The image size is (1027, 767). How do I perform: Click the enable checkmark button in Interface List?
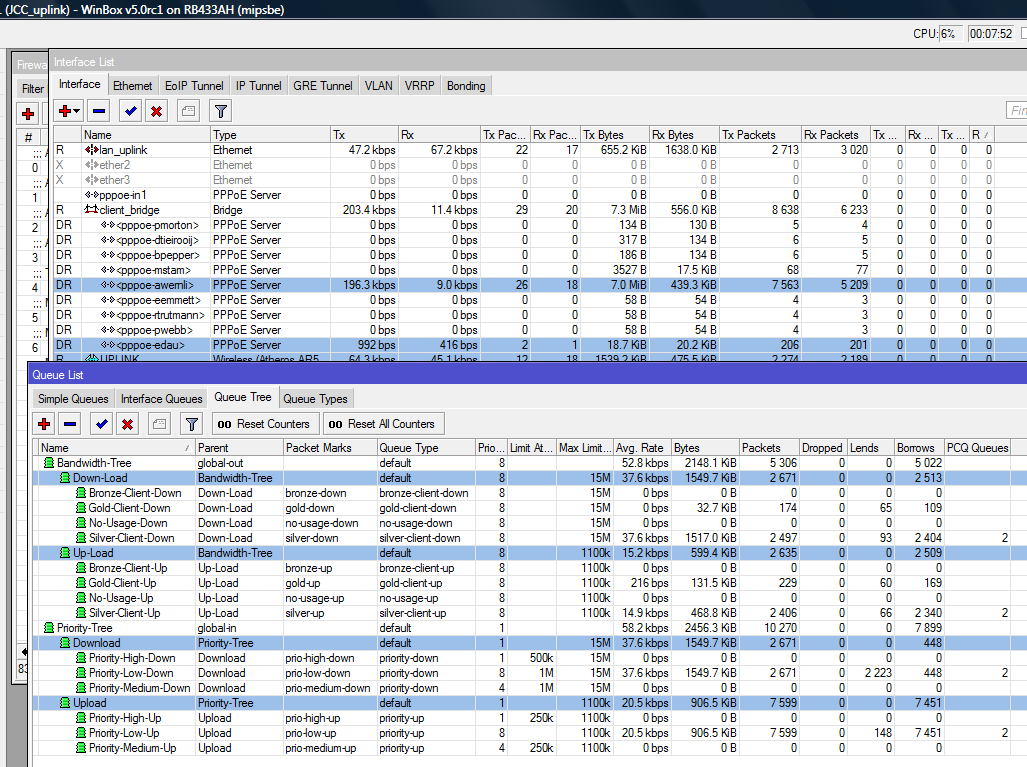click(130, 111)
